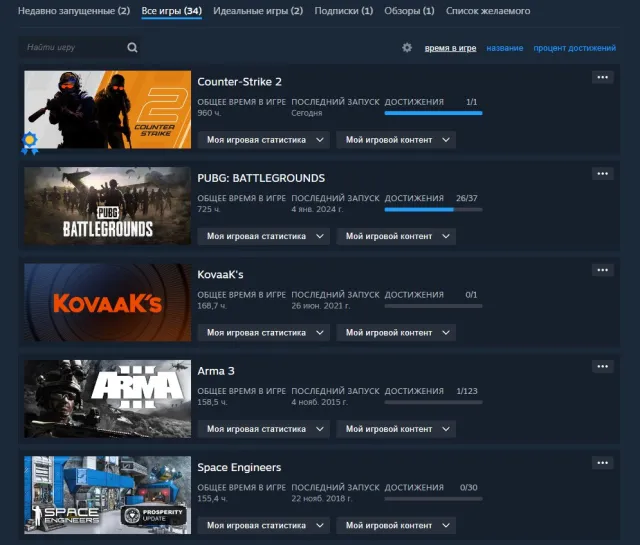Open the Обзоры (1) tab
Image resolution: width=640 pixels, height=545 pixels.
(x=409, y=11)
